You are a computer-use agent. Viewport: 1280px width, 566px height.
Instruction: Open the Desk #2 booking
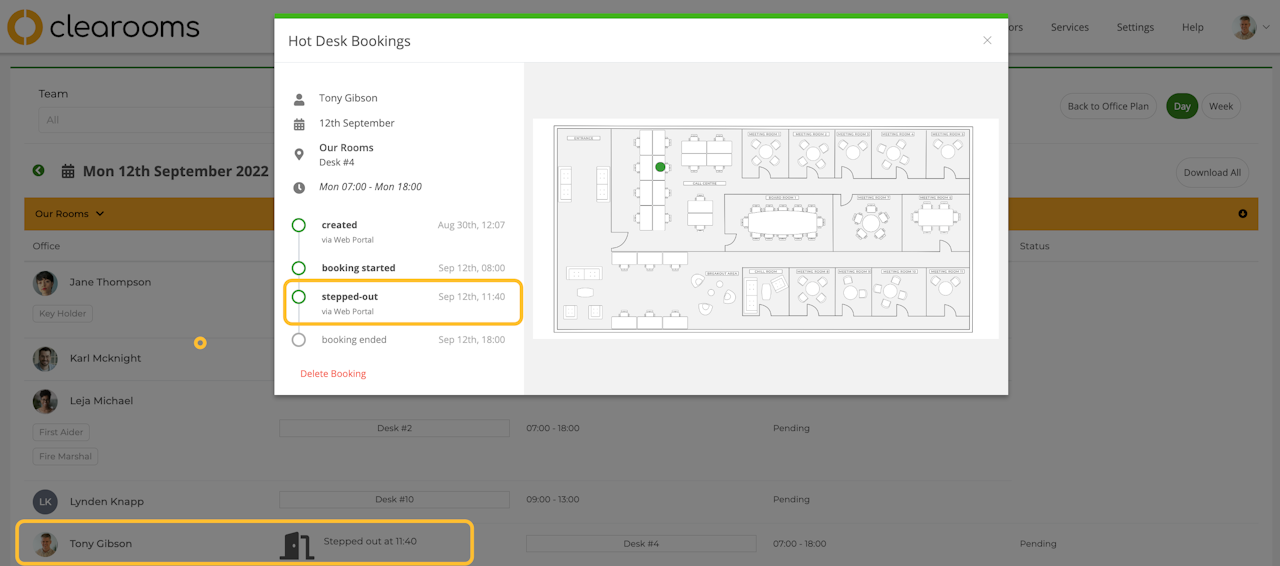[x=394, y=428]
